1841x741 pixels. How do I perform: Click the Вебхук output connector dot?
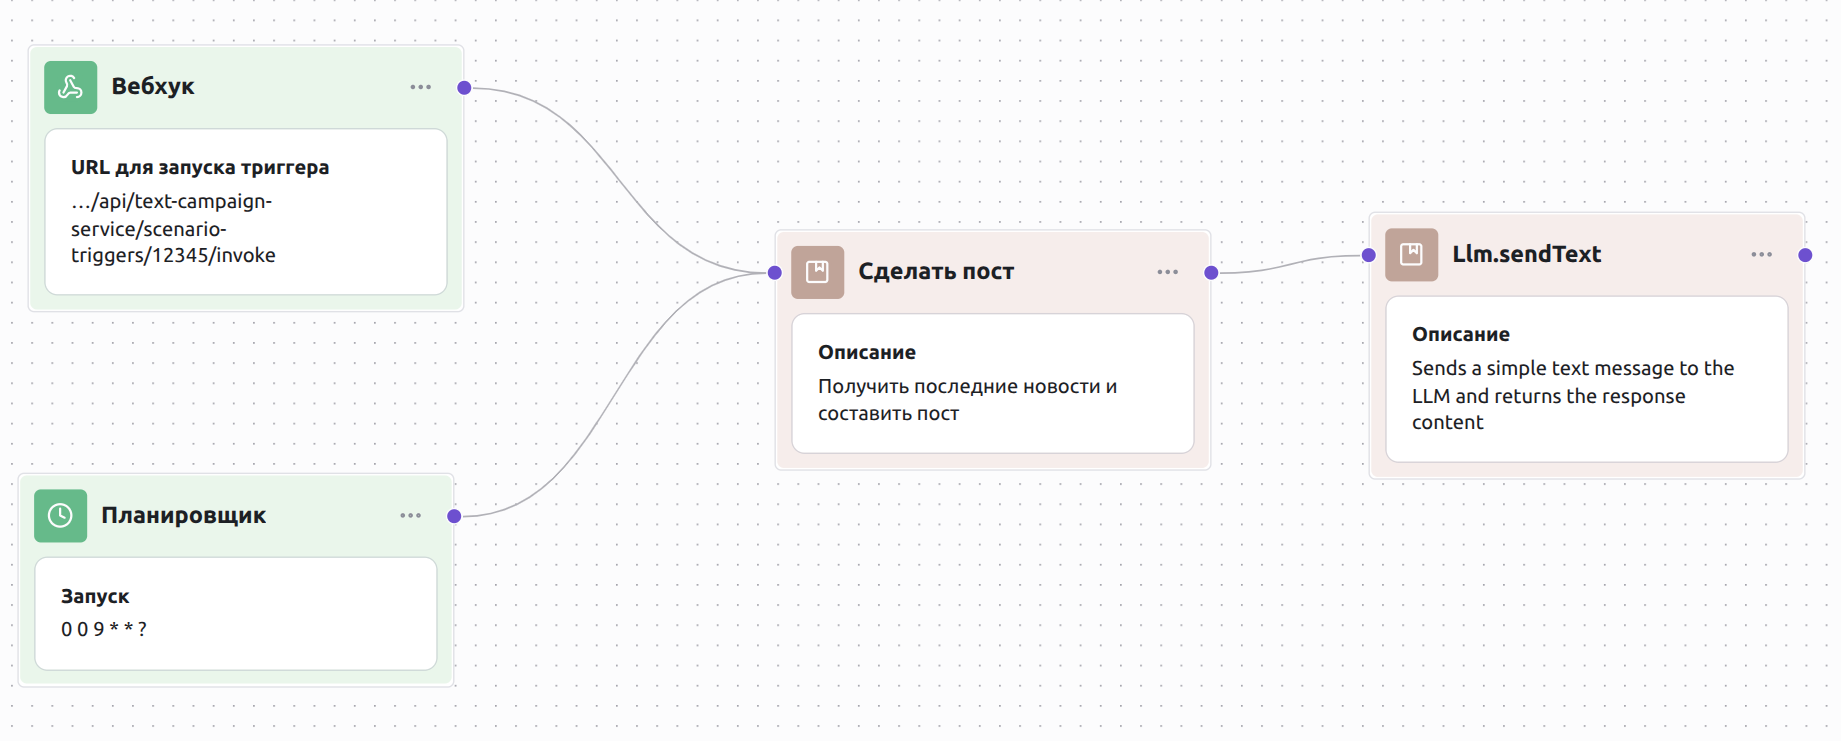pos(464,88)
